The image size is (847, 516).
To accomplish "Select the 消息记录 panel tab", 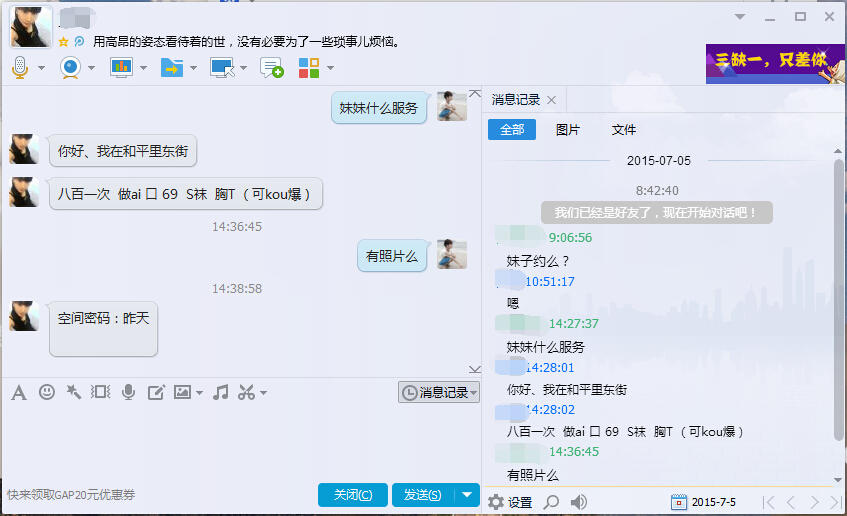I will pyautogui.click(x=515, y=100).
